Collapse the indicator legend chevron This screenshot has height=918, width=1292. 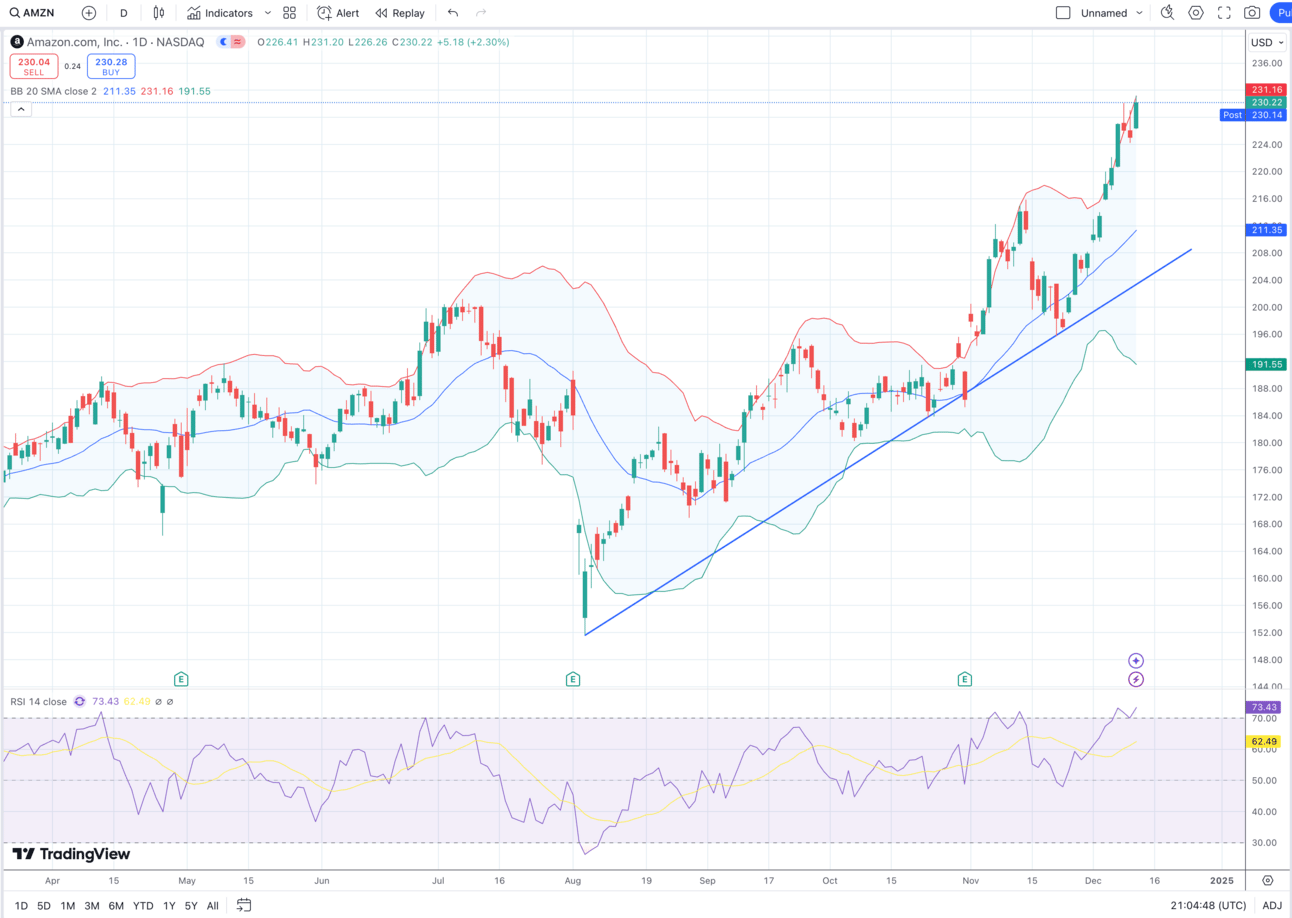(x=21, y=109)
